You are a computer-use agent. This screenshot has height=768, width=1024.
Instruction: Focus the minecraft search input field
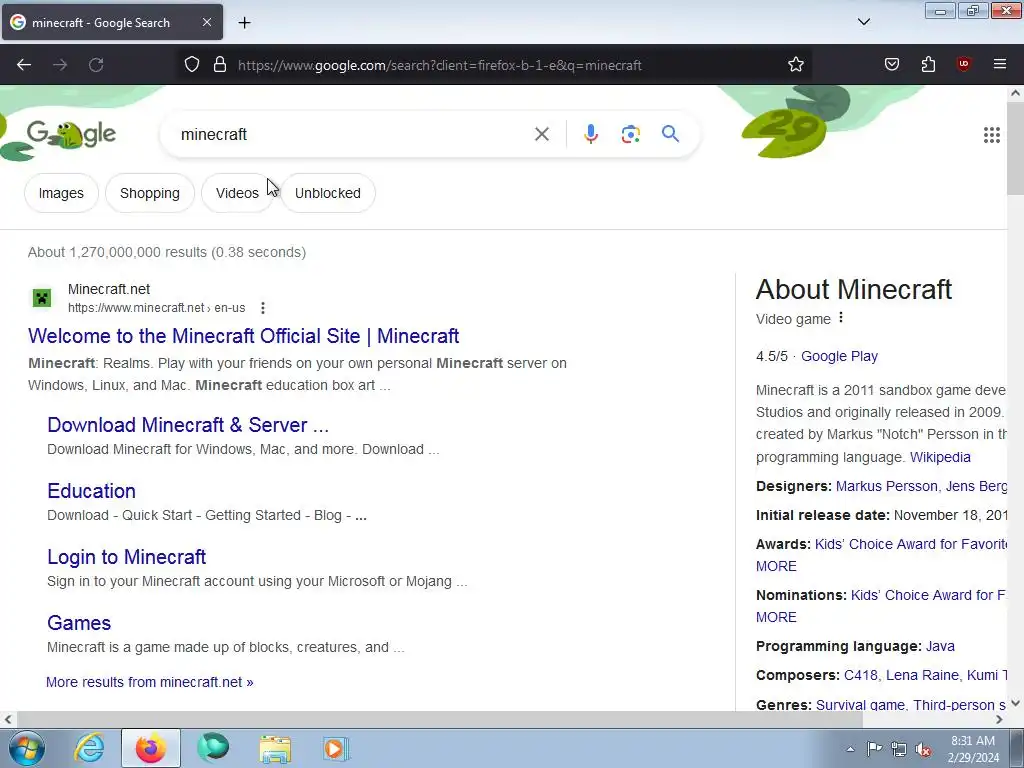click(353, 135)
